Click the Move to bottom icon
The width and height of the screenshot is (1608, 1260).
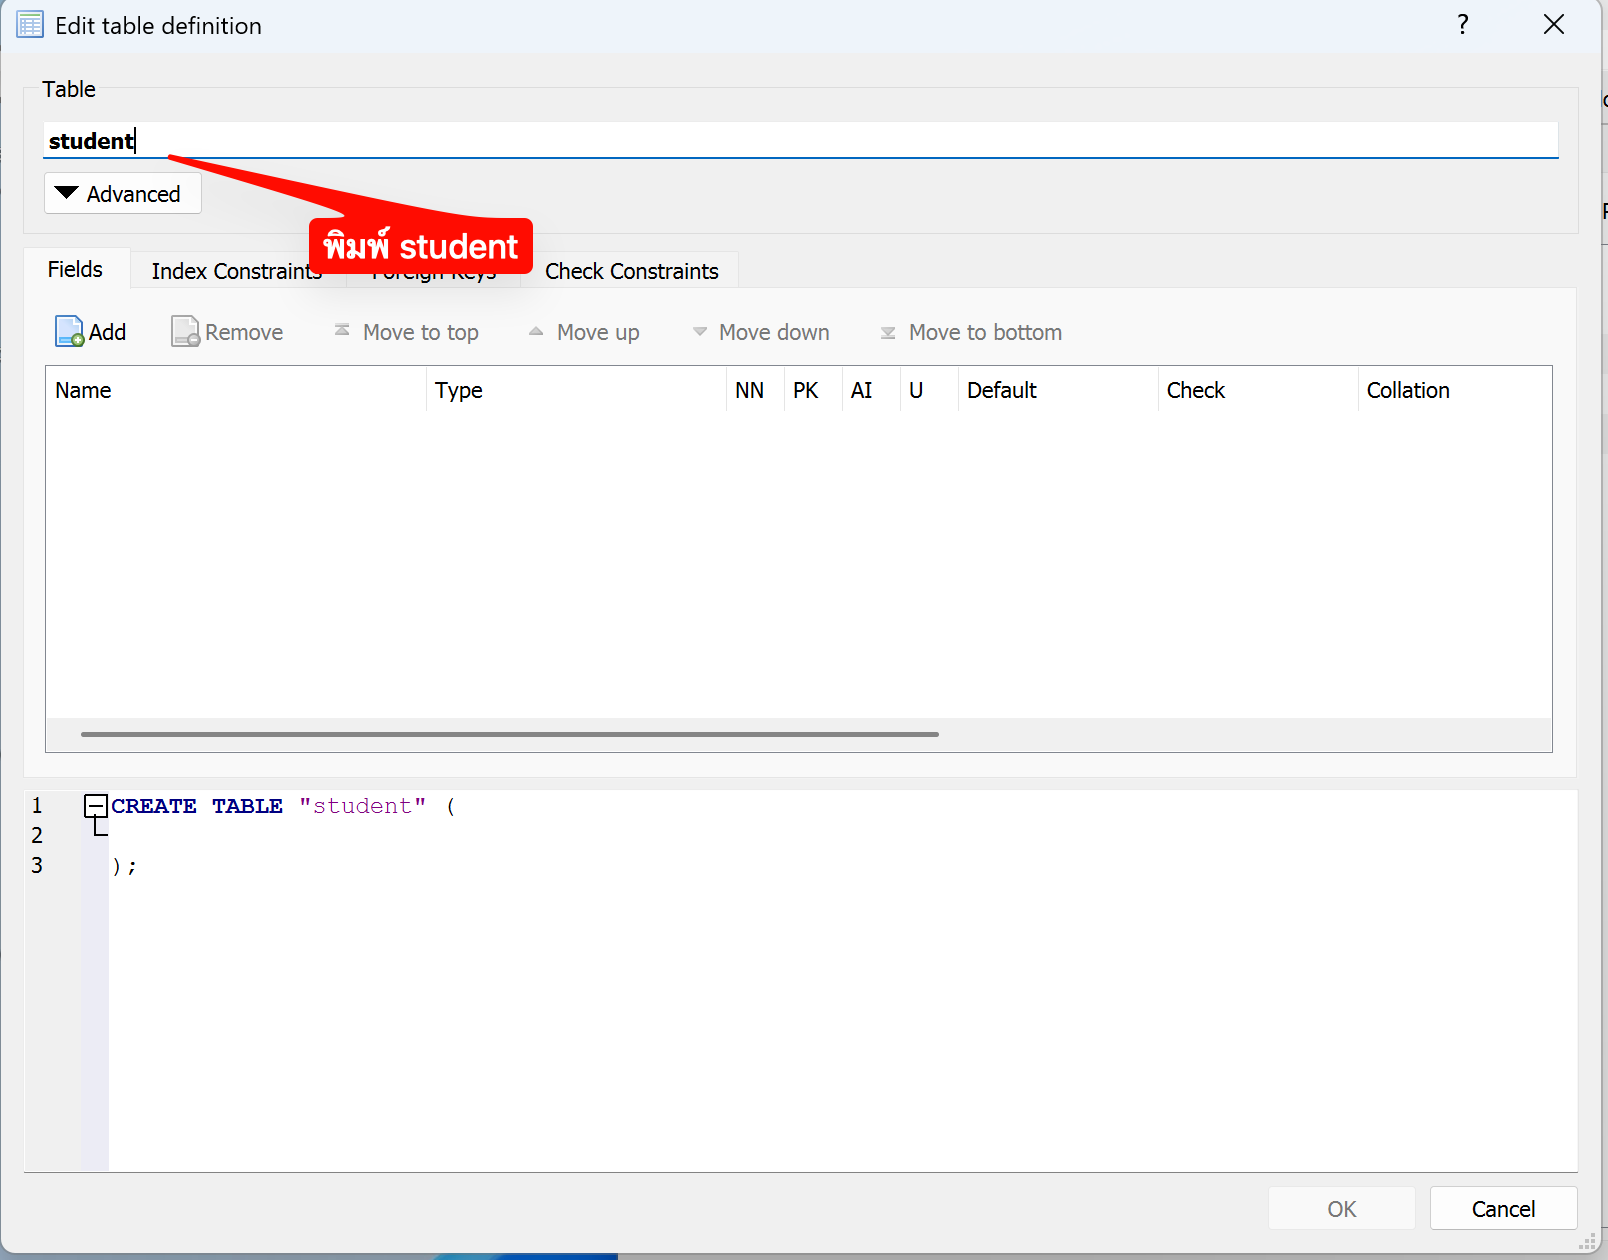(888, 333)
